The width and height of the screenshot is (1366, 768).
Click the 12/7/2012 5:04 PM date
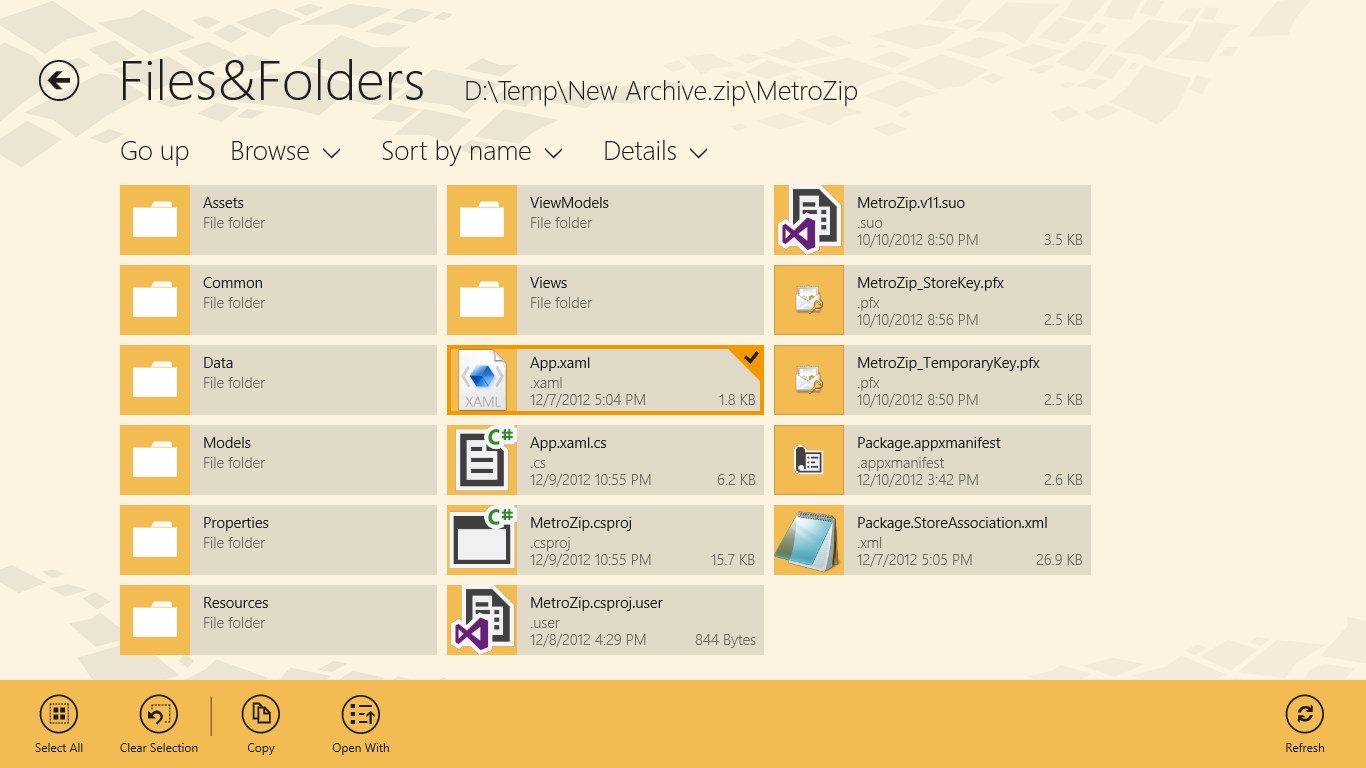pyautogui.click(x=588, y=400)
